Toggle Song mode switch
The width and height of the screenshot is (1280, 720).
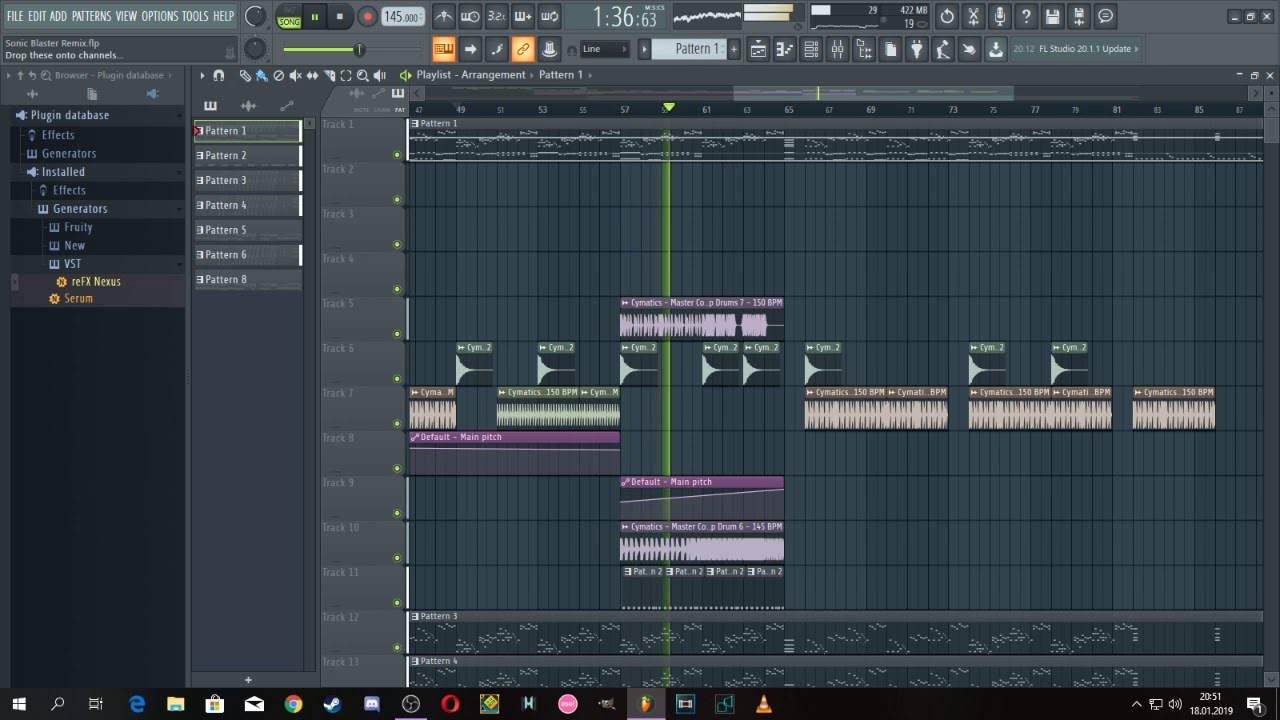[x=289, y=17]
